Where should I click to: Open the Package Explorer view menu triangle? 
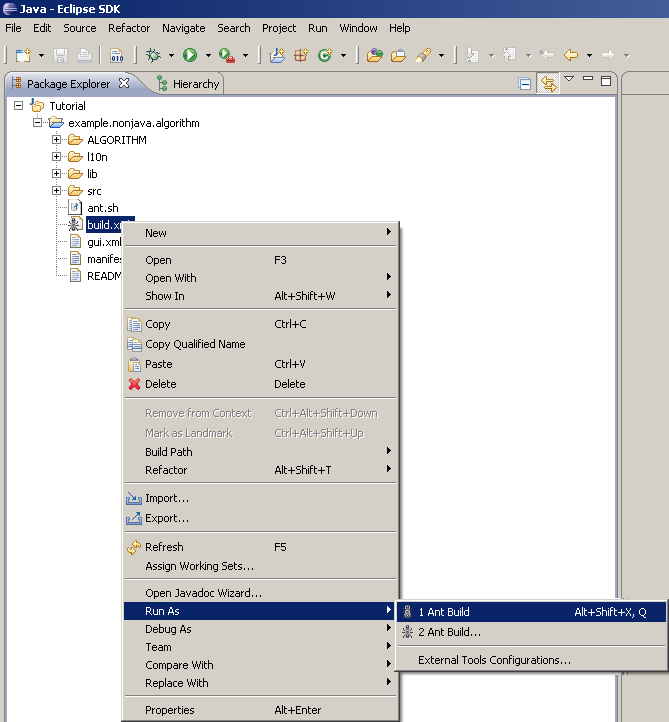pos(569,79)
